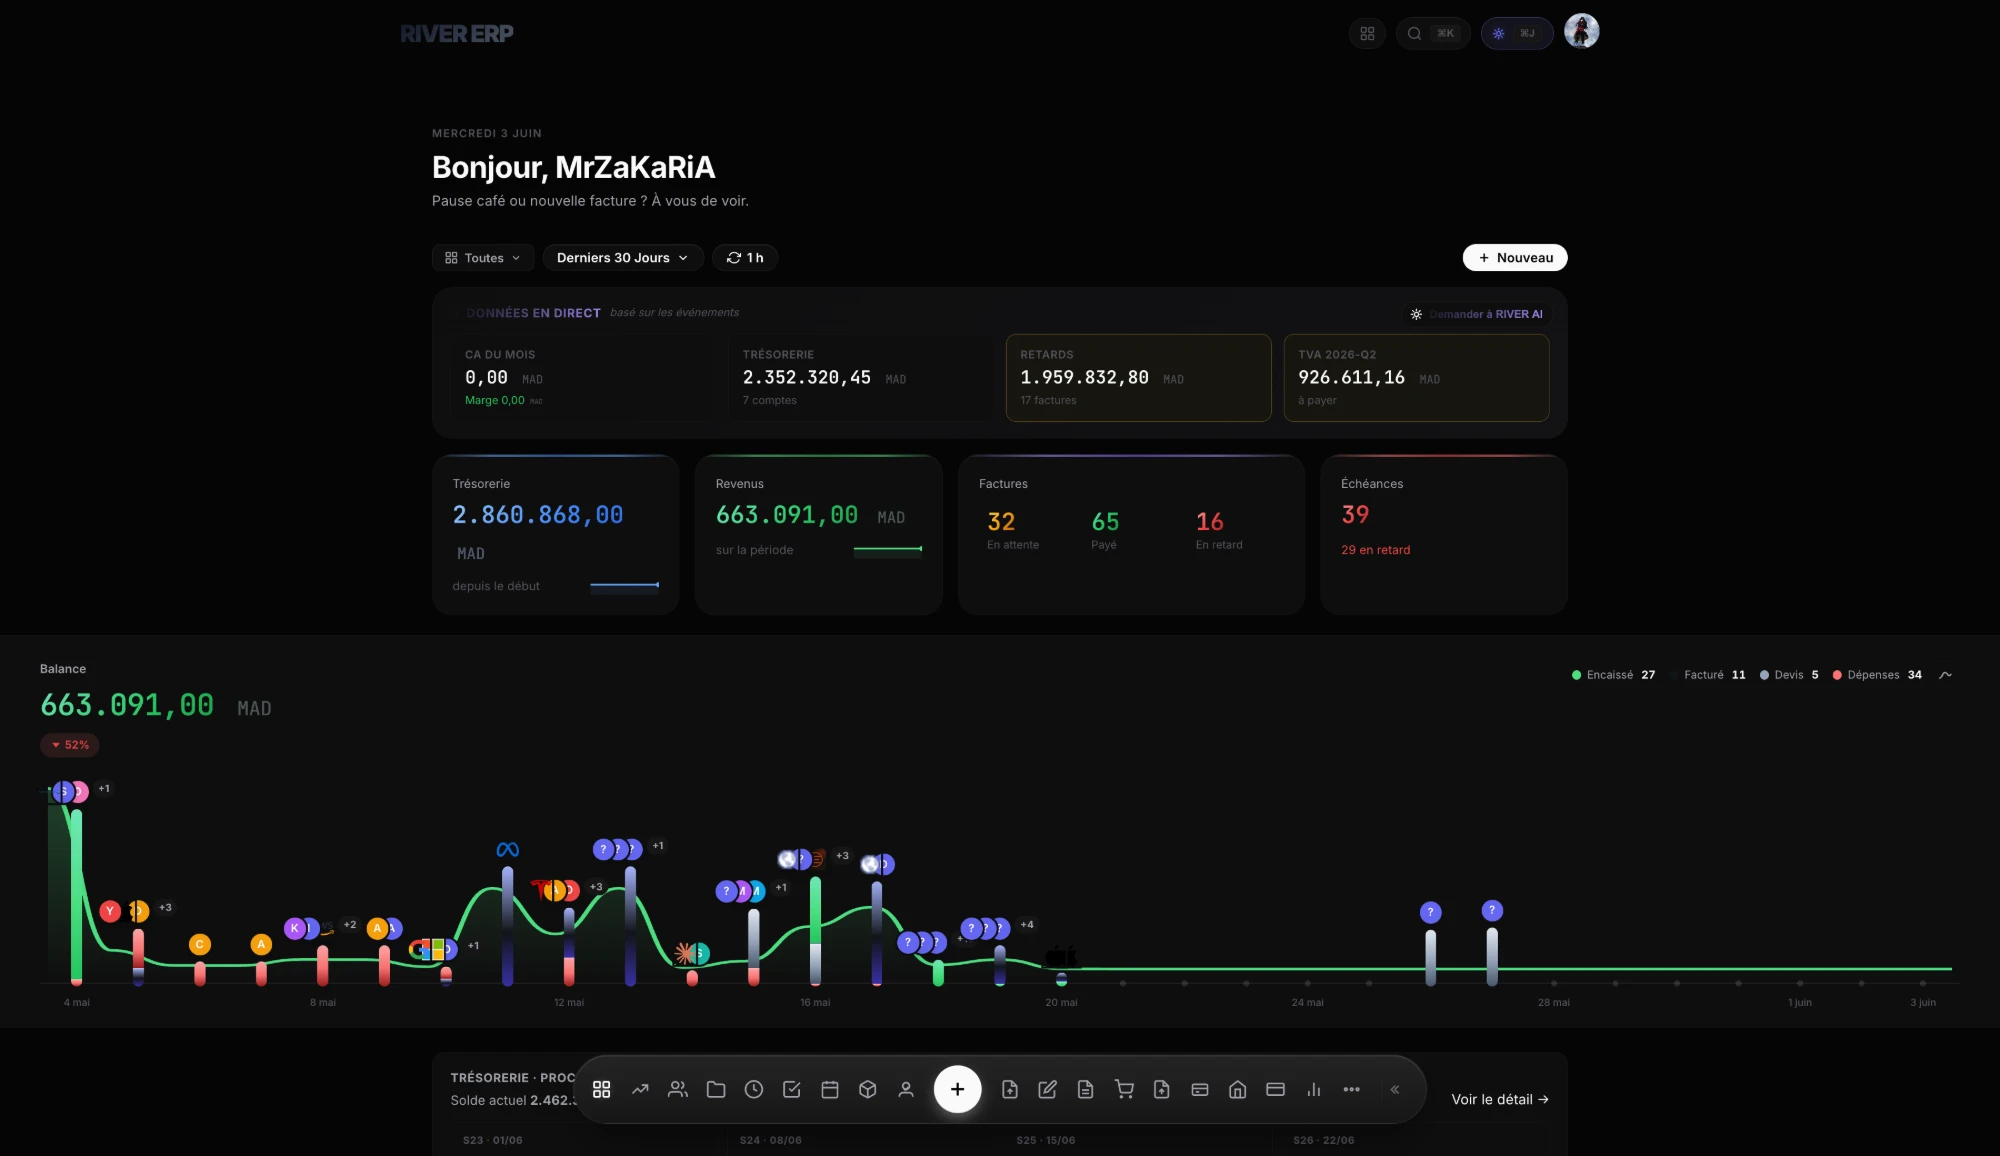Viewport: 2000px width, 1156px height.
Task: Toggle the Encaissé legend series
Action: click(x=1613, y=675)
